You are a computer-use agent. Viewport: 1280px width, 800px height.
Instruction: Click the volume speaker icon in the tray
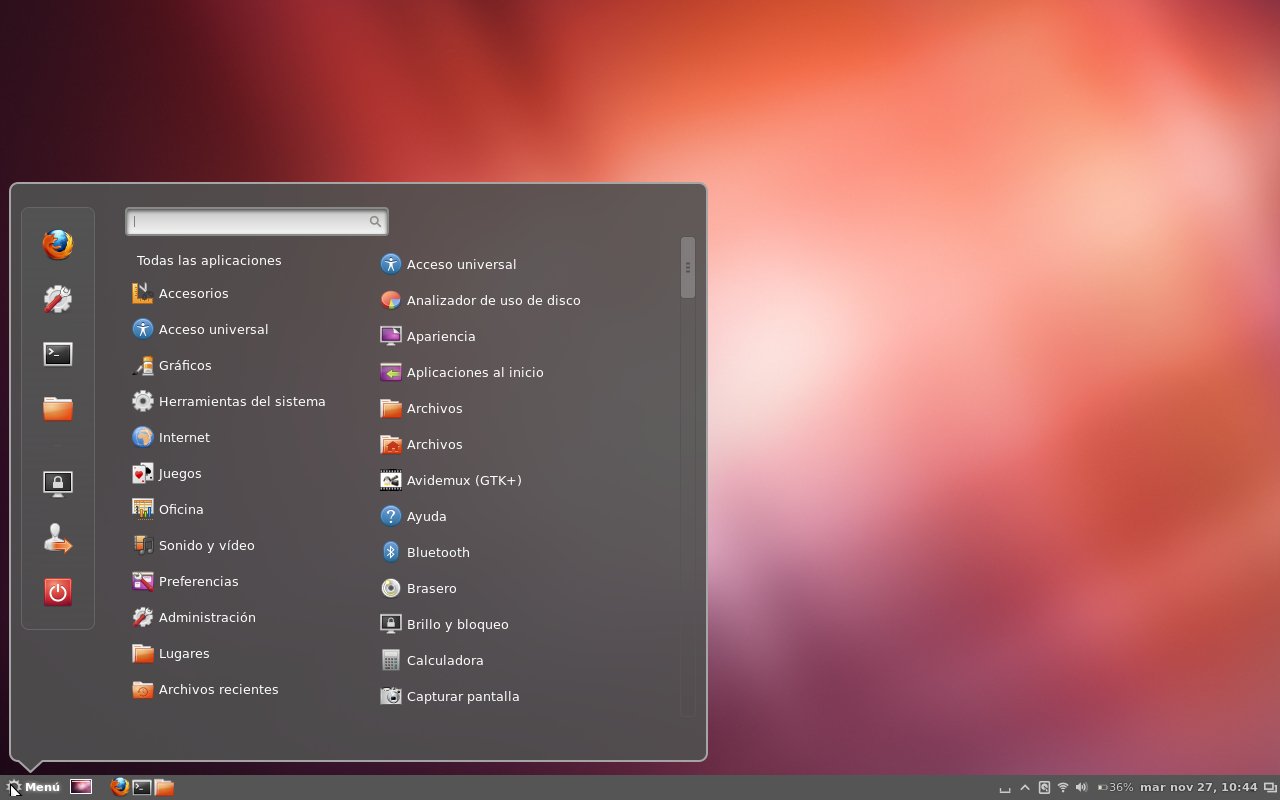point(1081,788)
